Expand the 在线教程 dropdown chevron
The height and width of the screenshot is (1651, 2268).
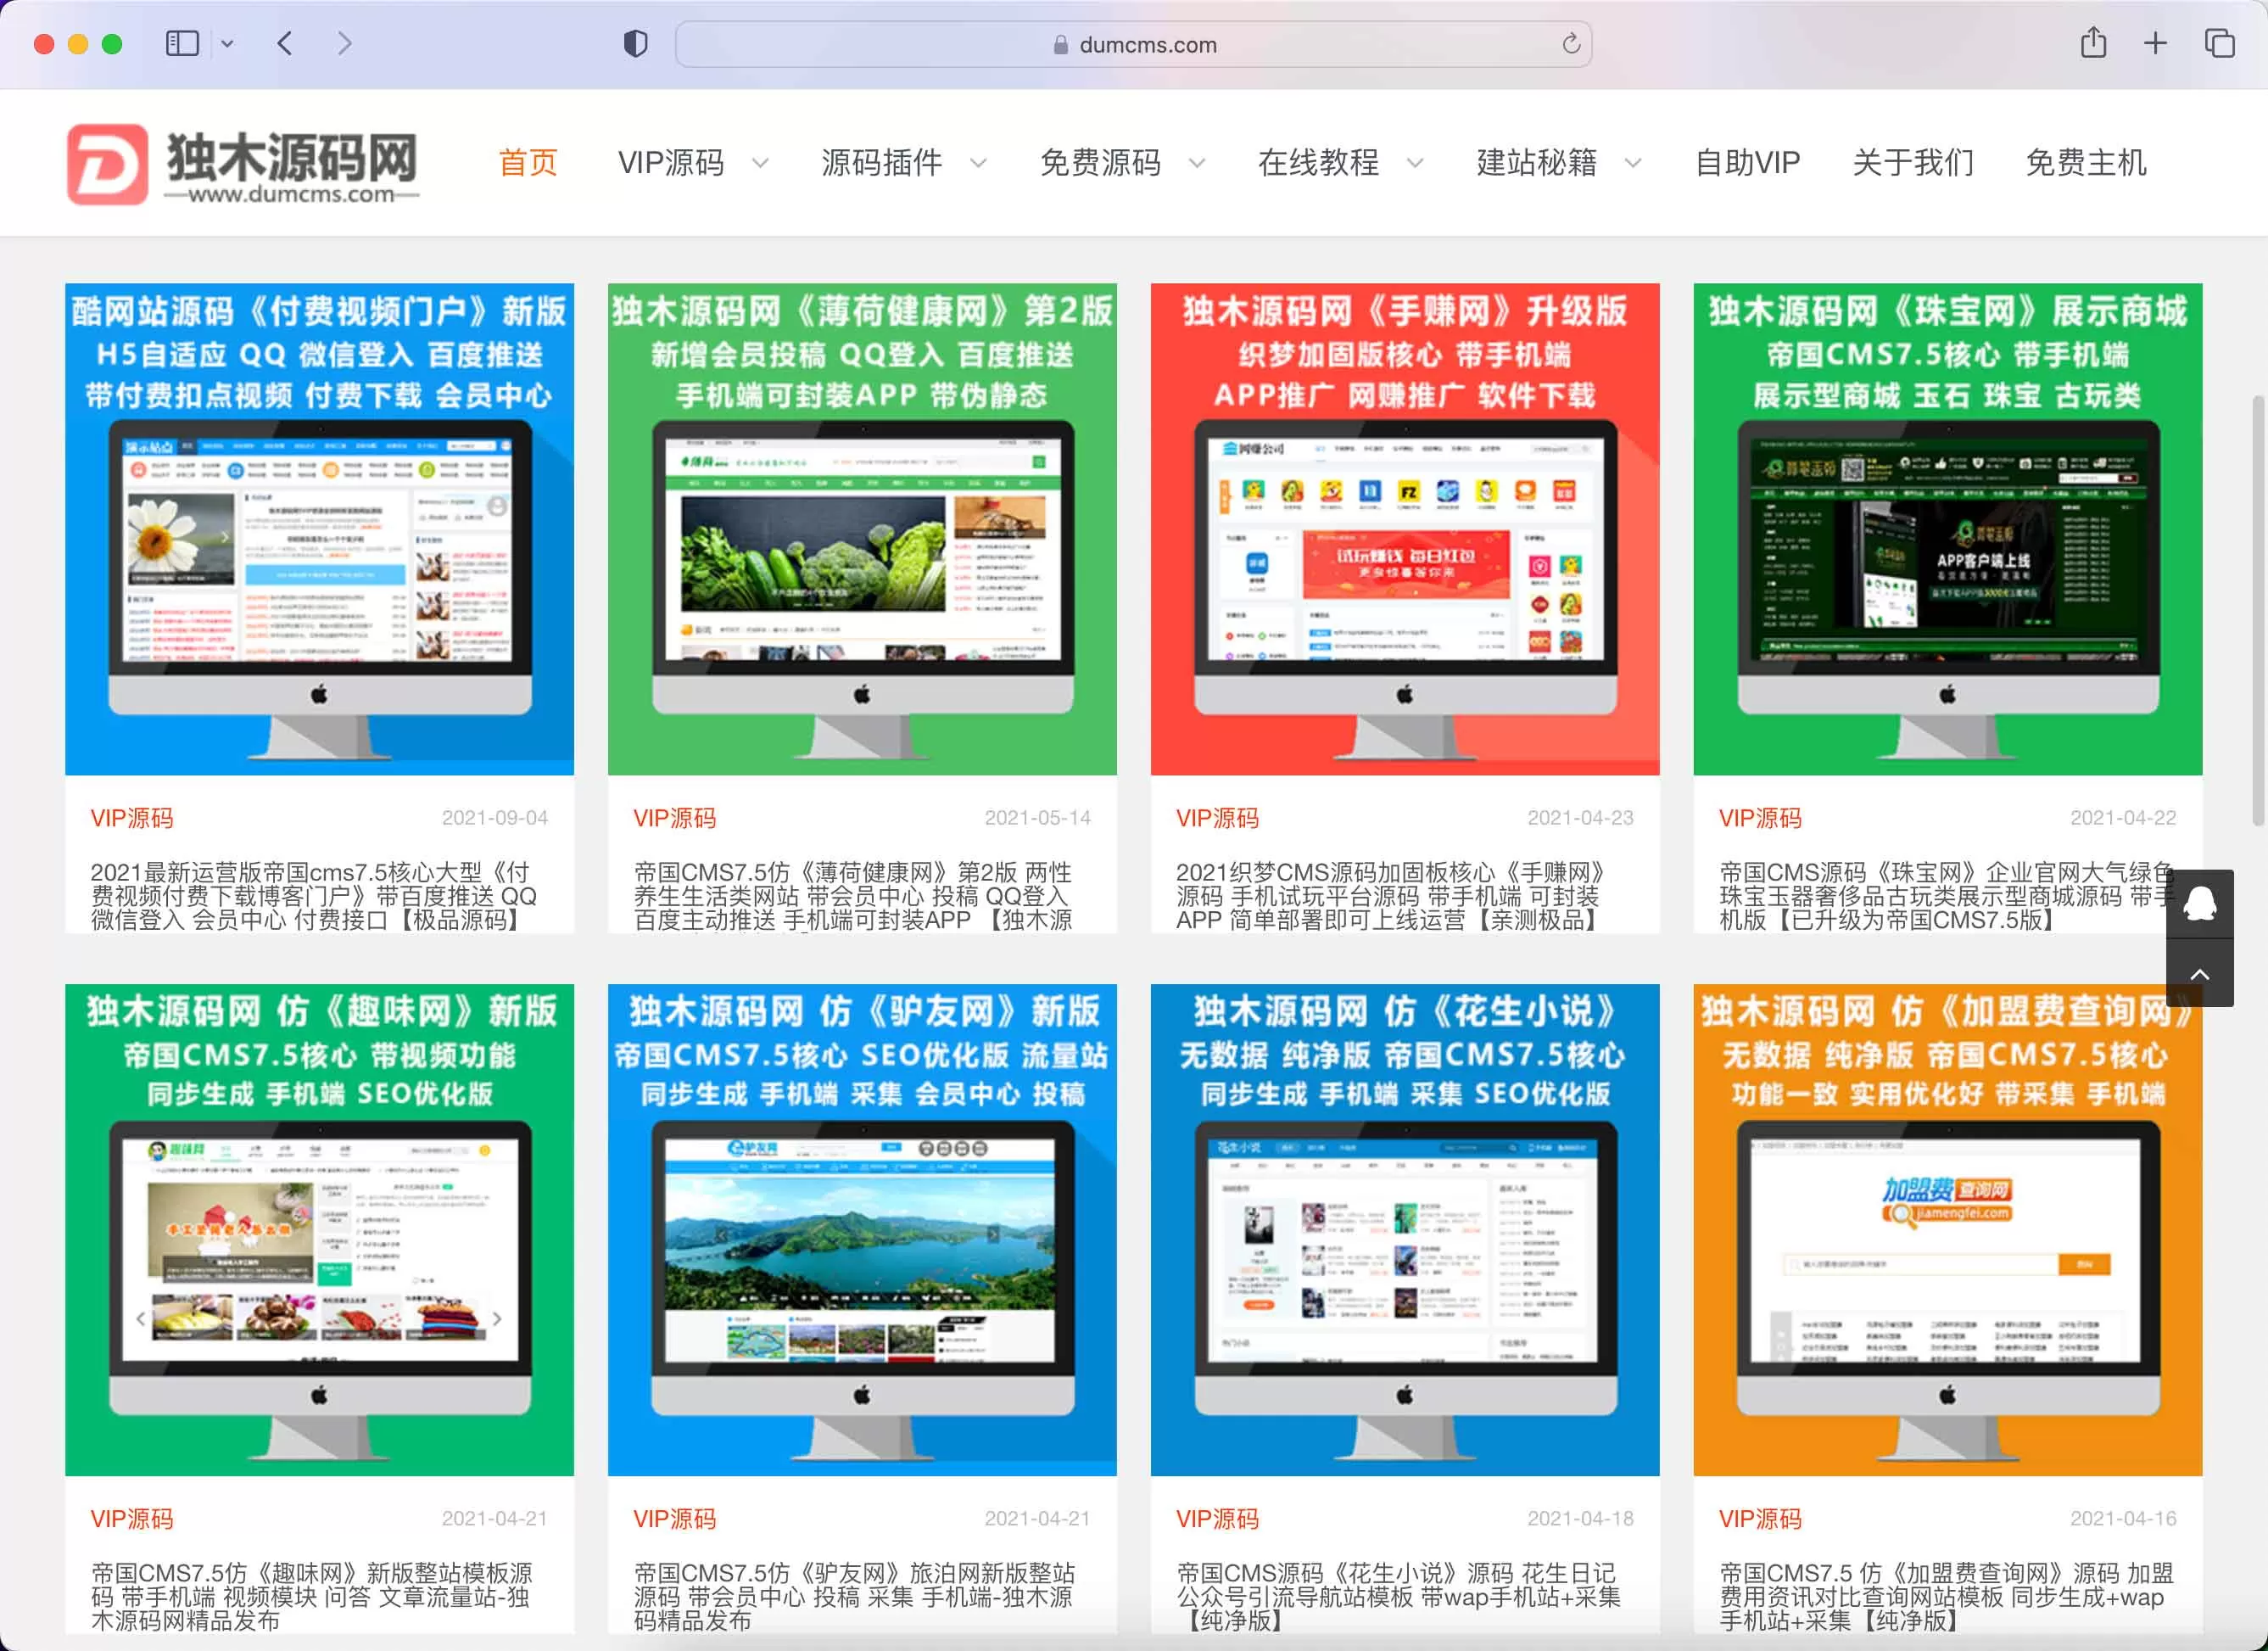click(1414, 163)
